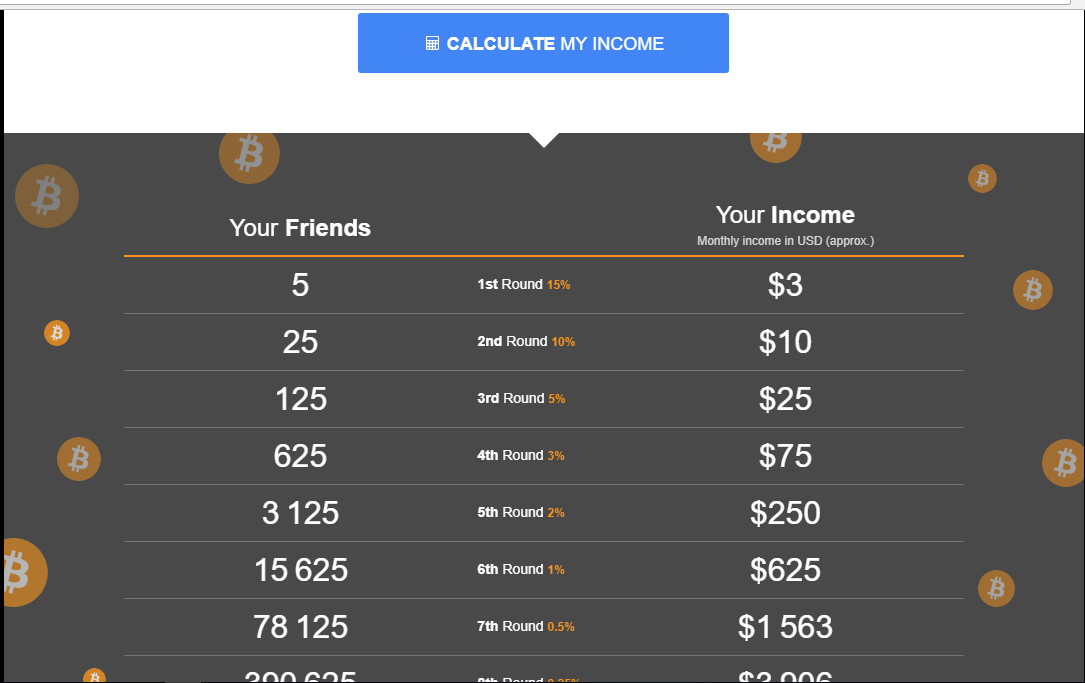Click the calculator icon inside the blue button
This screenshot has height=683, width=1085.
(x=431, y=43)
